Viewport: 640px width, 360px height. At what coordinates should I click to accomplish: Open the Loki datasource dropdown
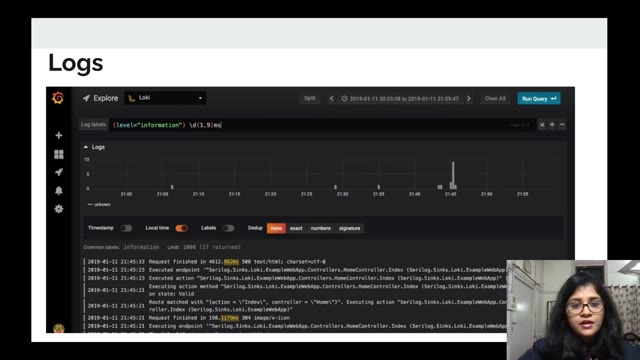[165, 98]
